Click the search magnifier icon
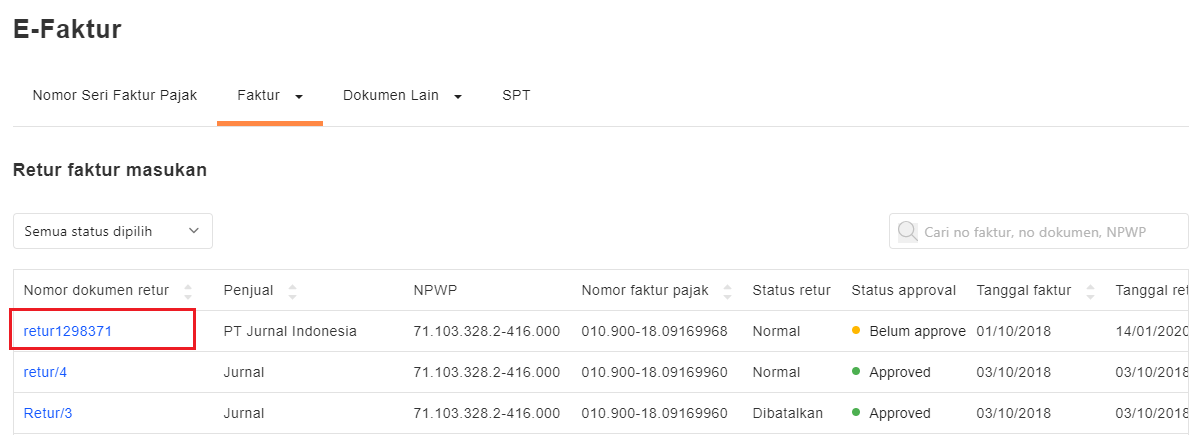This screenshot has width=1203, height=435. tap(907, 232)
